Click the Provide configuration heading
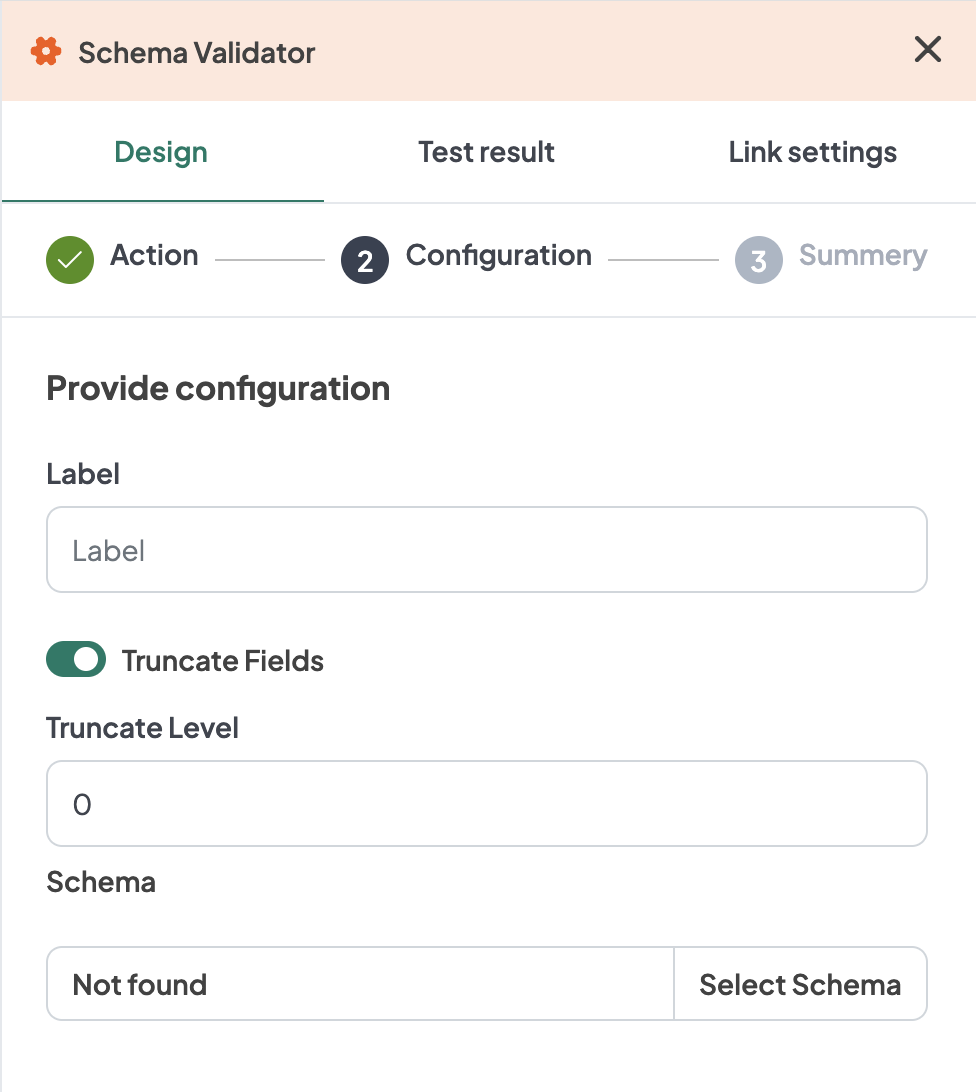 pyautogui.click(x=218, y=388)
